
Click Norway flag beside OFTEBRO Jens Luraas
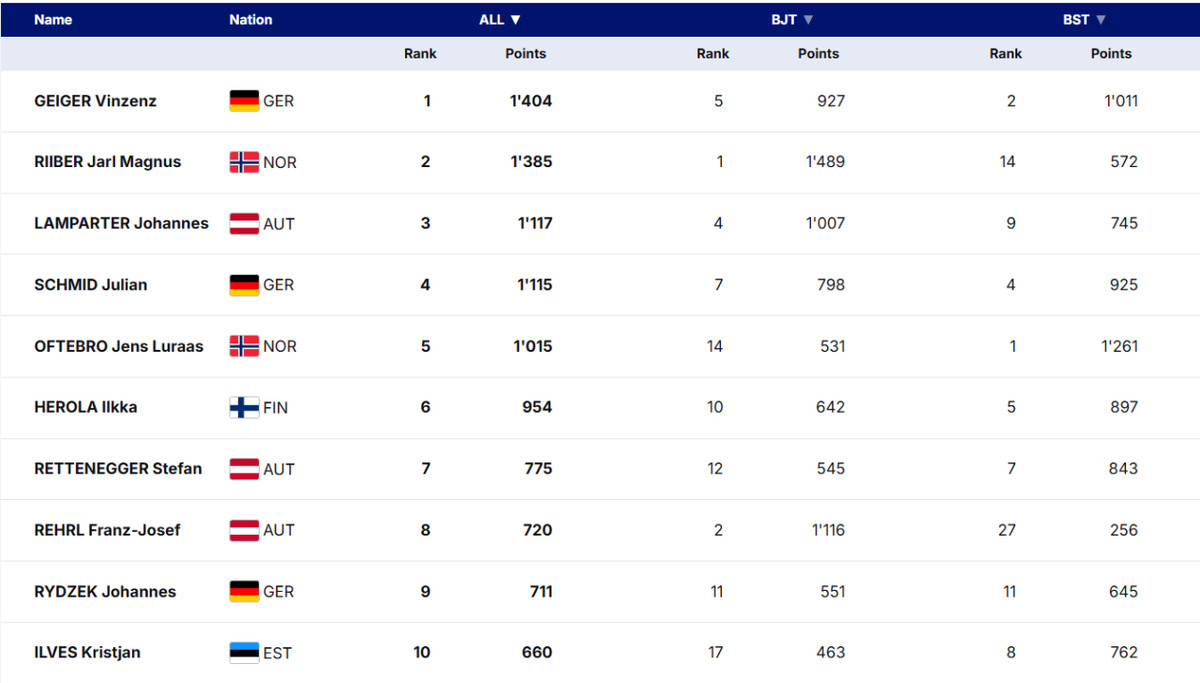(244, 346)
